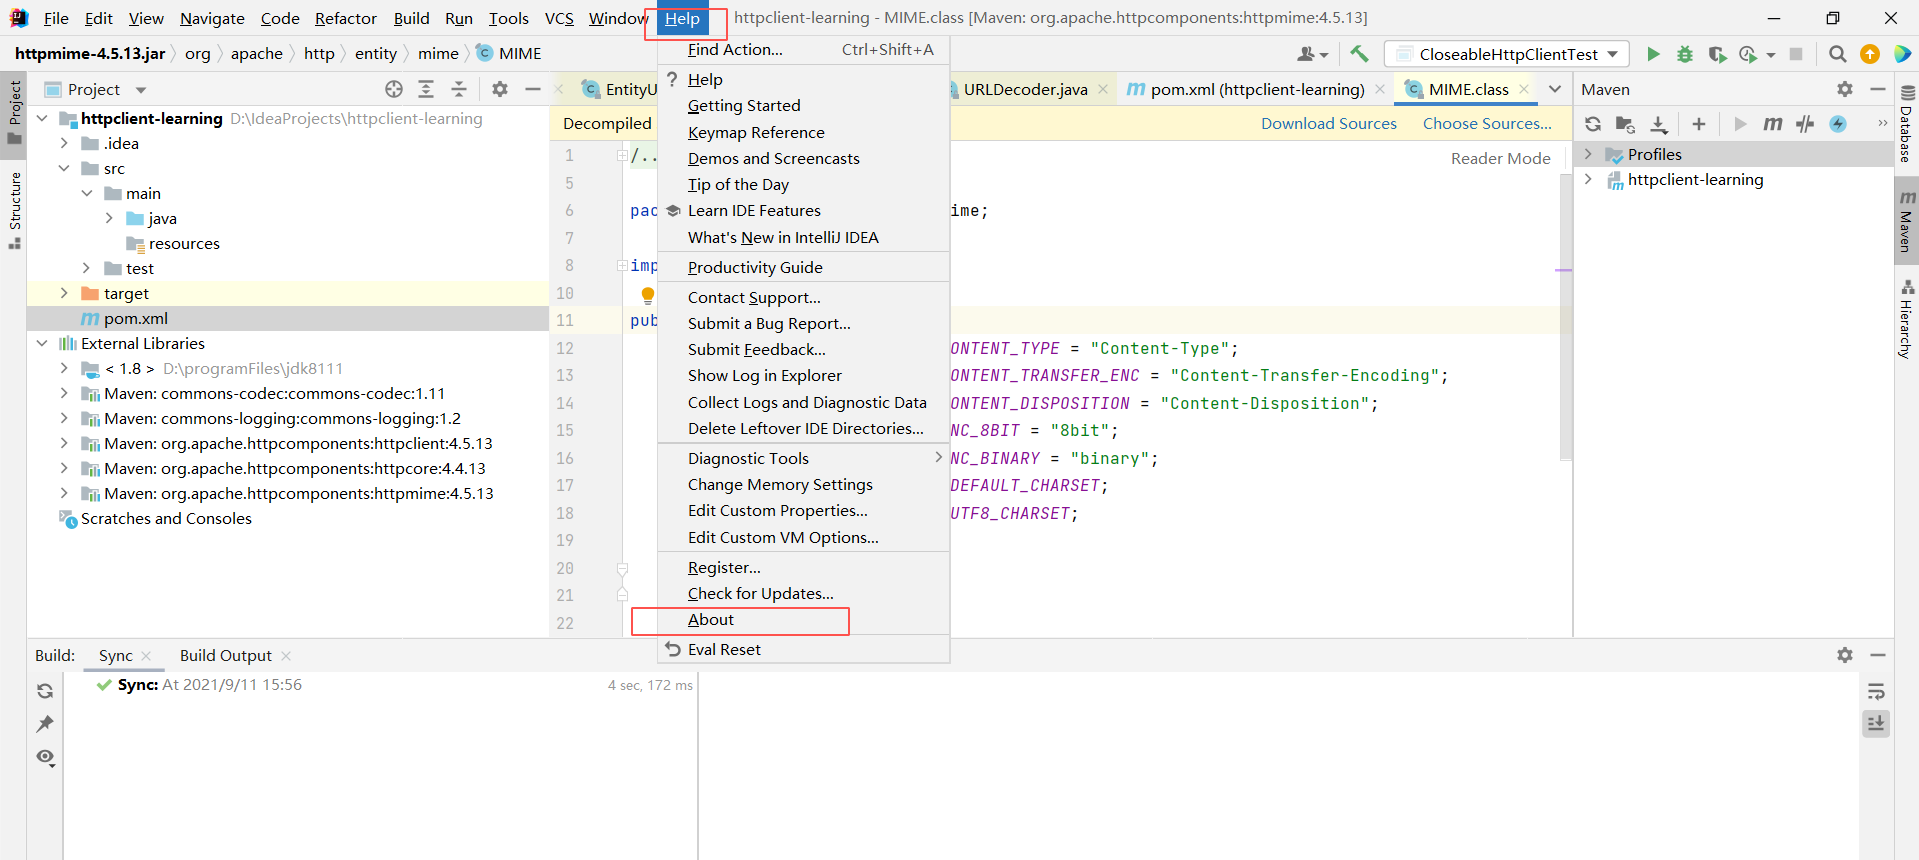Open the Refactor menu
This screenshot has height=860, width=1919.
(345, 18)
